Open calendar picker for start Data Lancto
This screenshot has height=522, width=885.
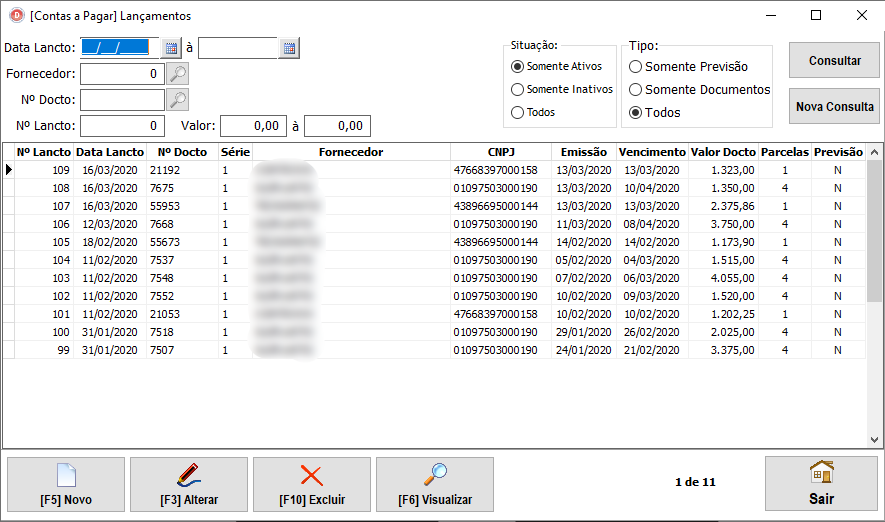coord(171,48)
